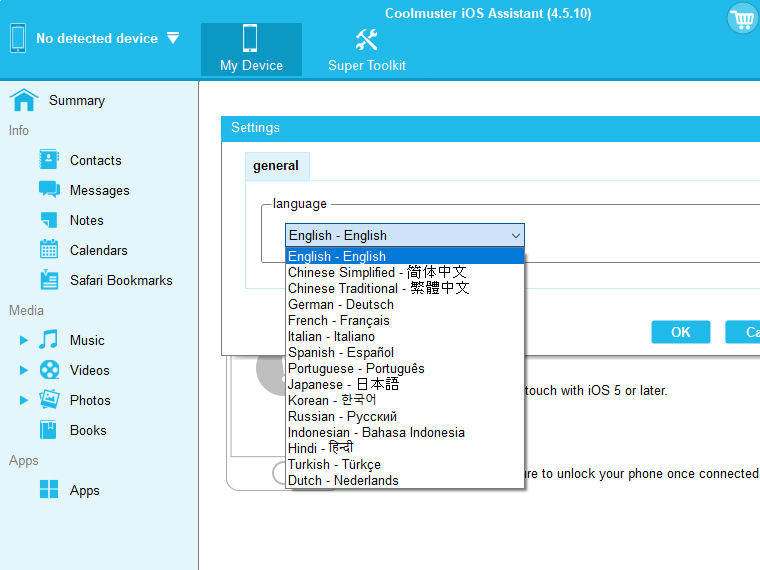Select German - Deutsch language
The height and width of the screenshot is (570, 760).
[x=405, y=304]
